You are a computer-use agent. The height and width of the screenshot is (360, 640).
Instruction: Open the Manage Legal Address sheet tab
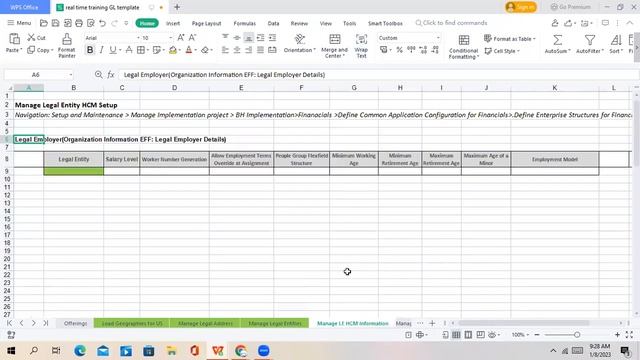(x=205, y=323)
